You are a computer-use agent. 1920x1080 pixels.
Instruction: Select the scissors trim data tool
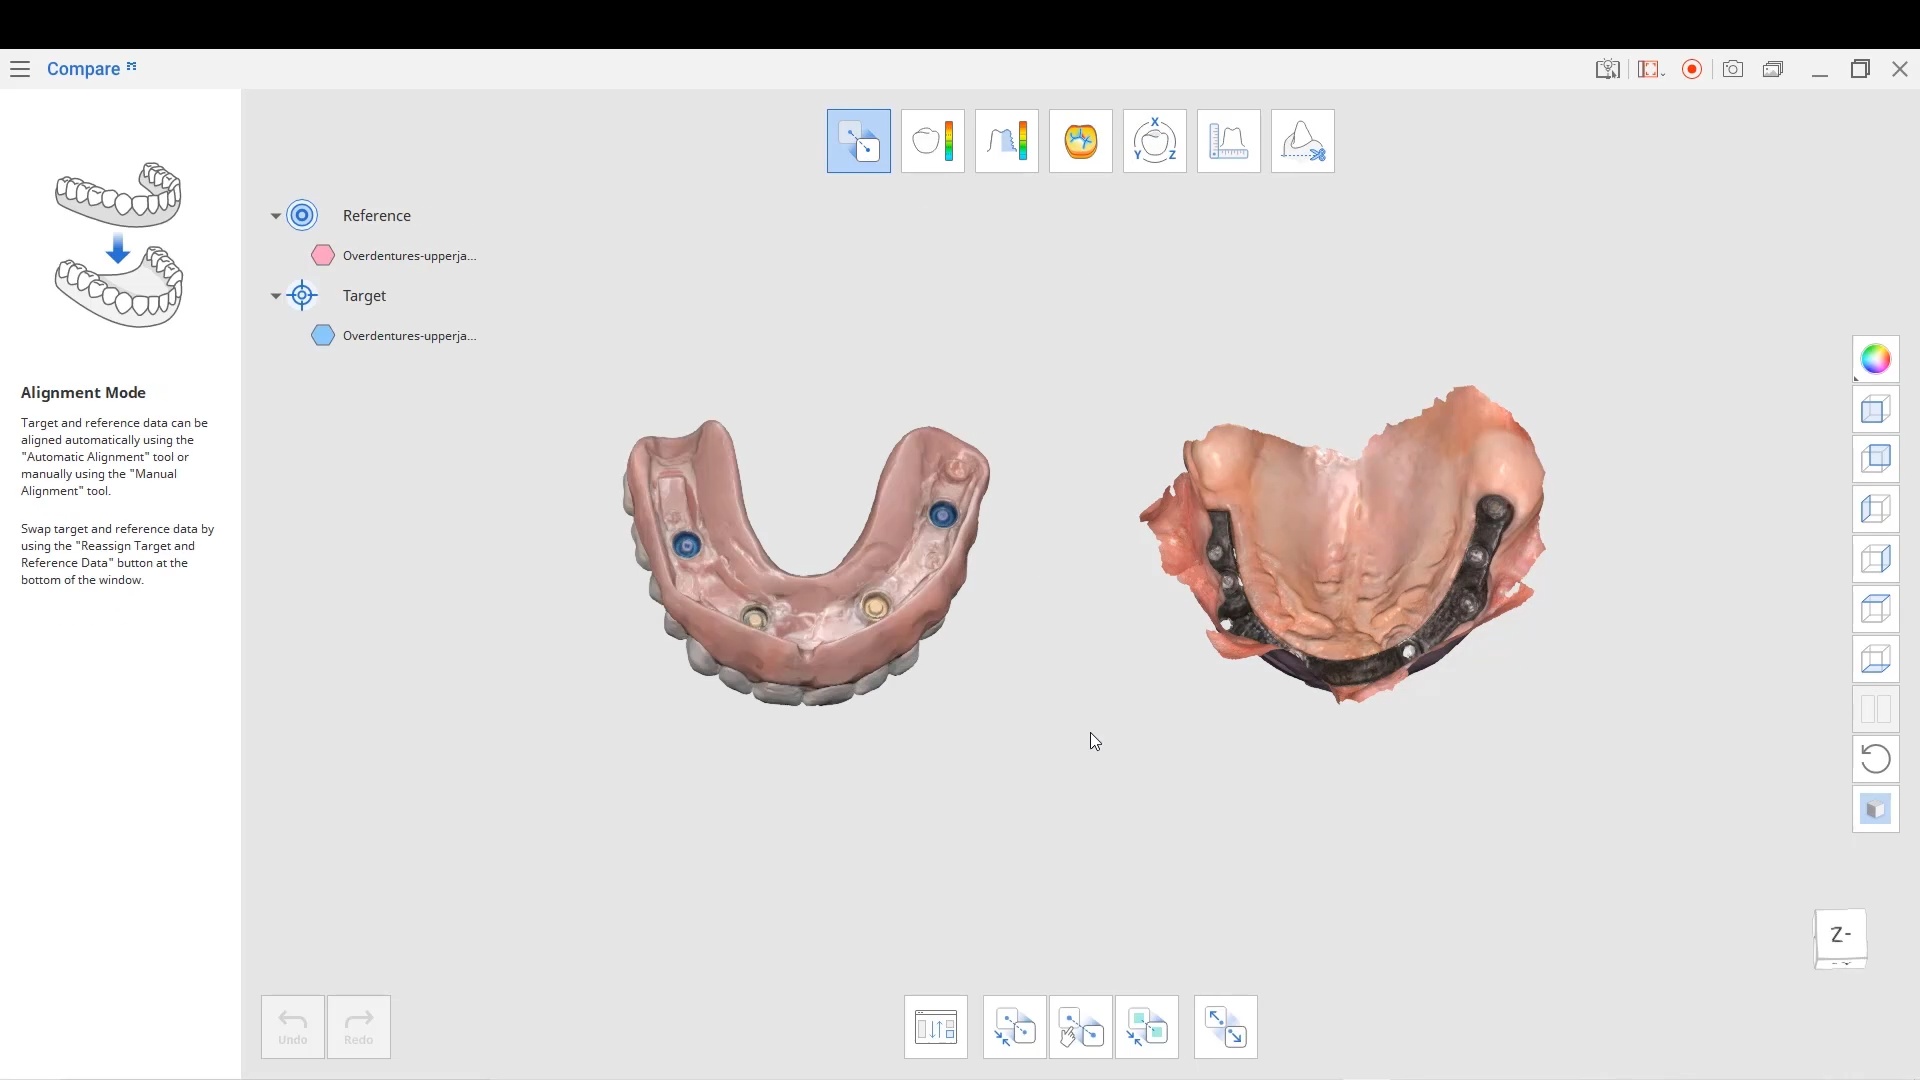pos(1302,141)
